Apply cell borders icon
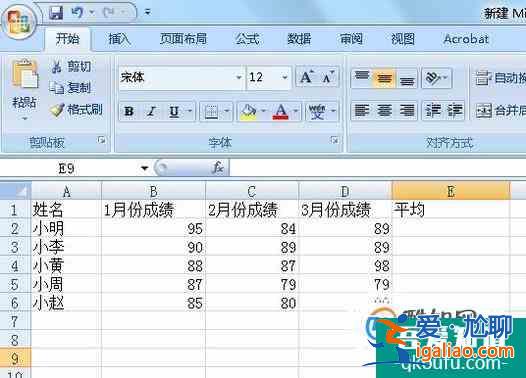526x378 pixels. click(211, 111)
